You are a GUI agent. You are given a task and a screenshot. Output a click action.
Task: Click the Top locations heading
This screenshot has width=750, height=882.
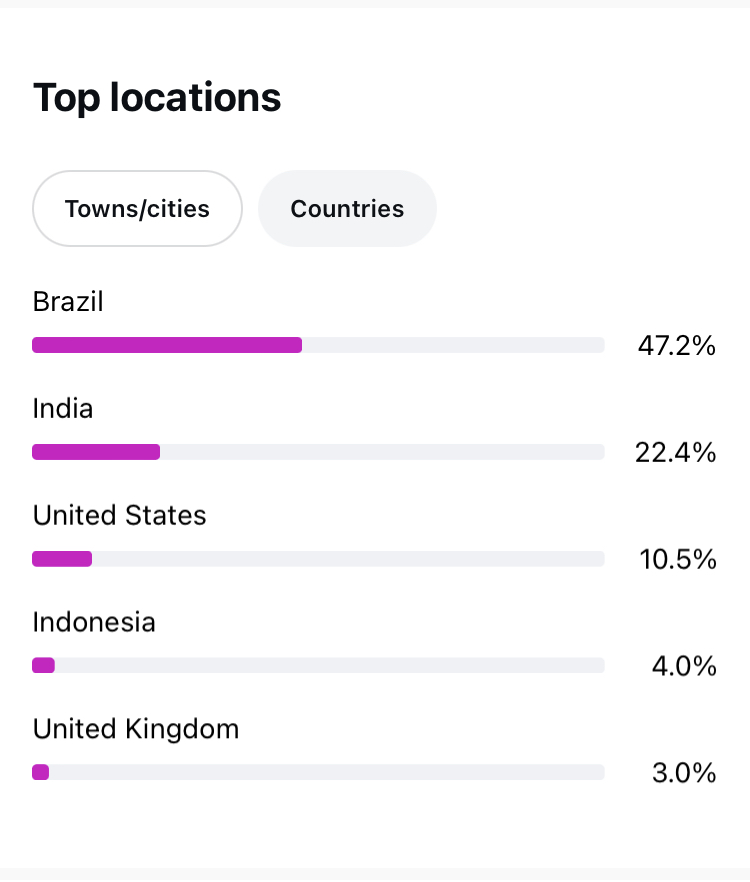click(157, 98)
